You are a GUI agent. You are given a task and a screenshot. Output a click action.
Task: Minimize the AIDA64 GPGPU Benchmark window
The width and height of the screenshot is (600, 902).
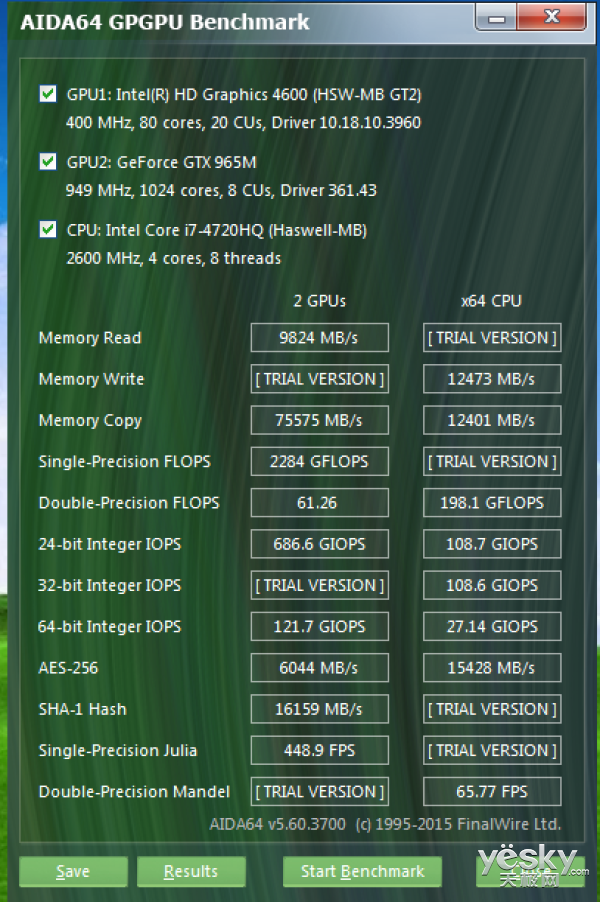tap(496, 18)
